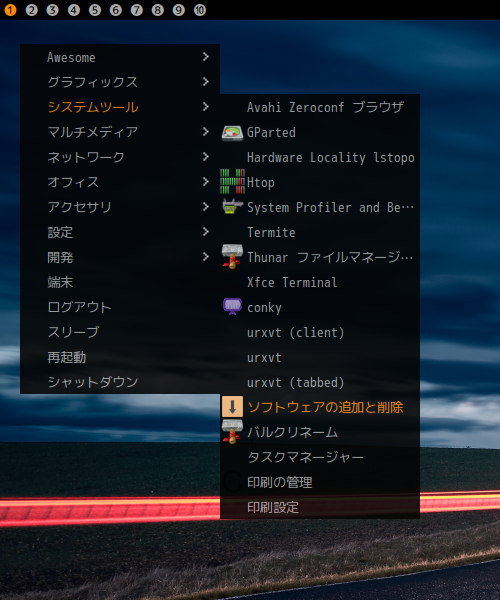Open the グラフィックス menu entry
Image resolution: width=500 pixels, height=600 pixels.
point(120,82)
